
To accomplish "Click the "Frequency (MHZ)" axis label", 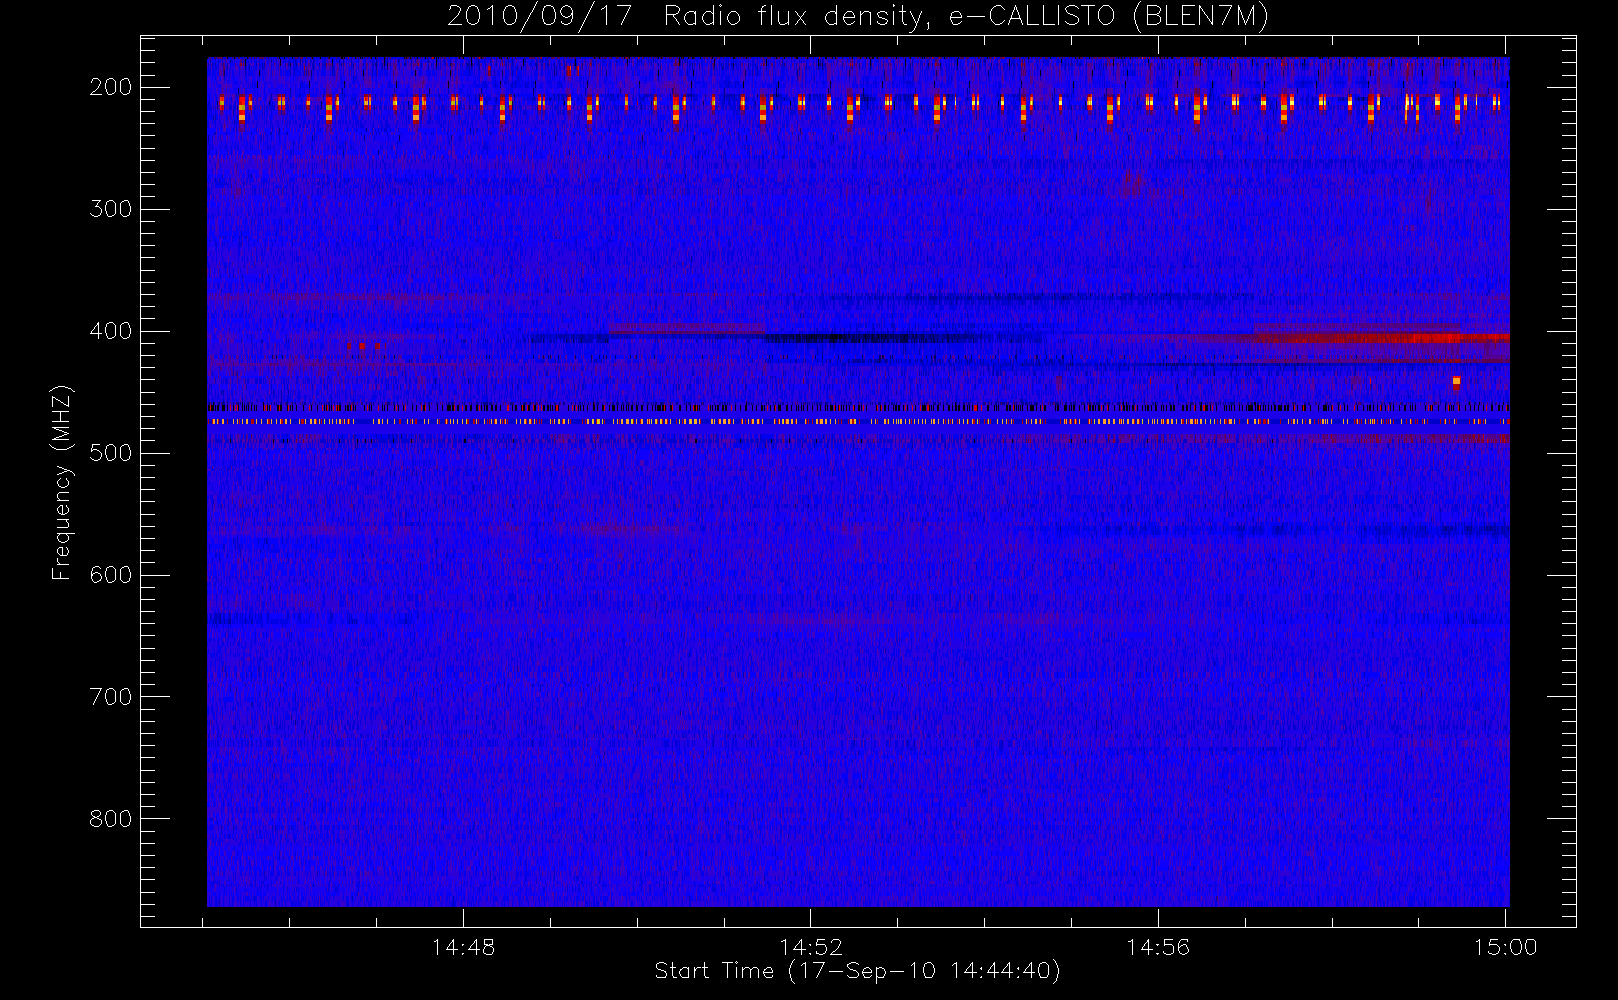I will (62, 482).
